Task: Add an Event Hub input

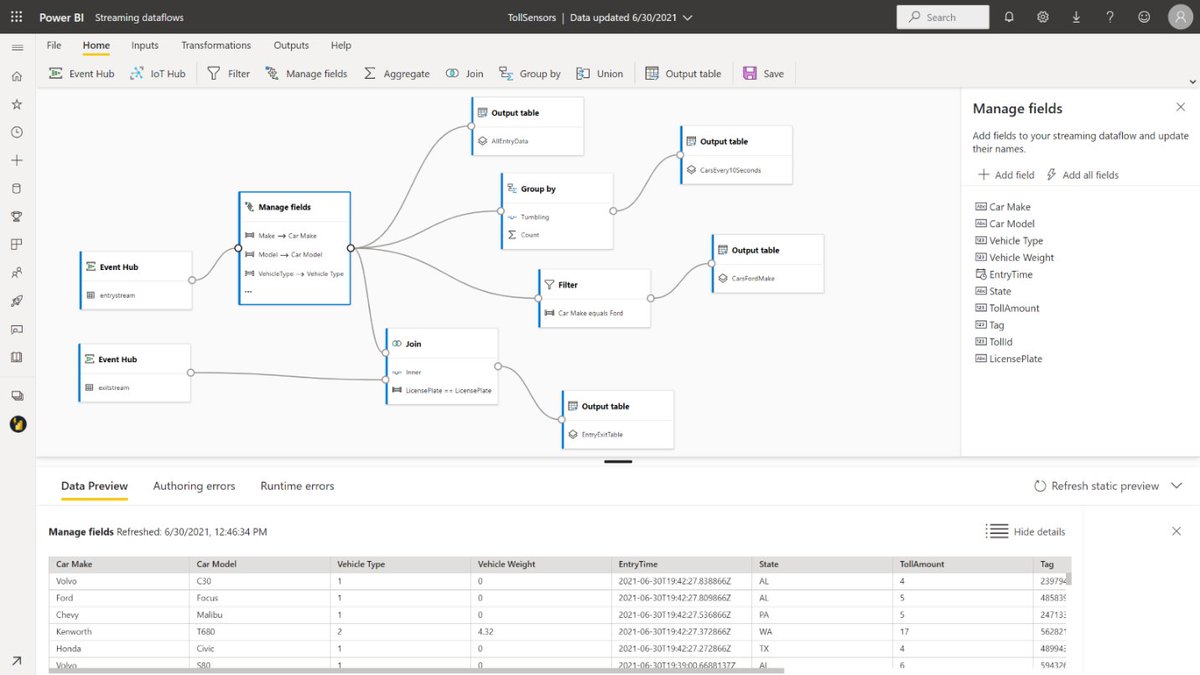Action: coord(80,73)
